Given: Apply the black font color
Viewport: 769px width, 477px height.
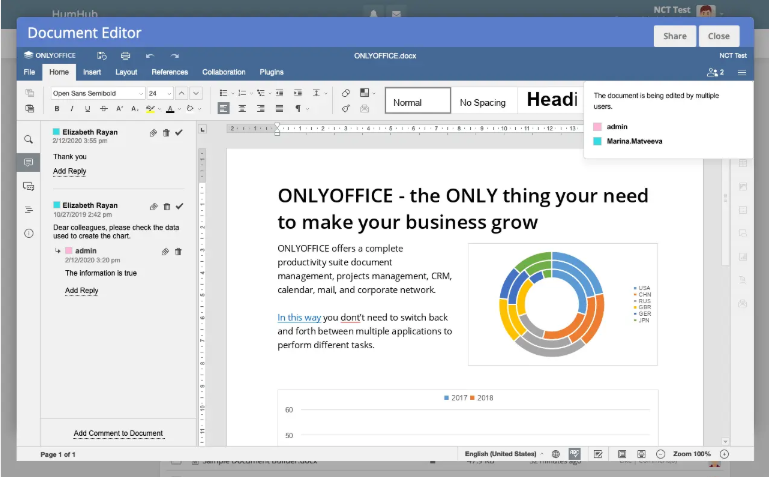Looking at the screenshot, I should 170,109.
